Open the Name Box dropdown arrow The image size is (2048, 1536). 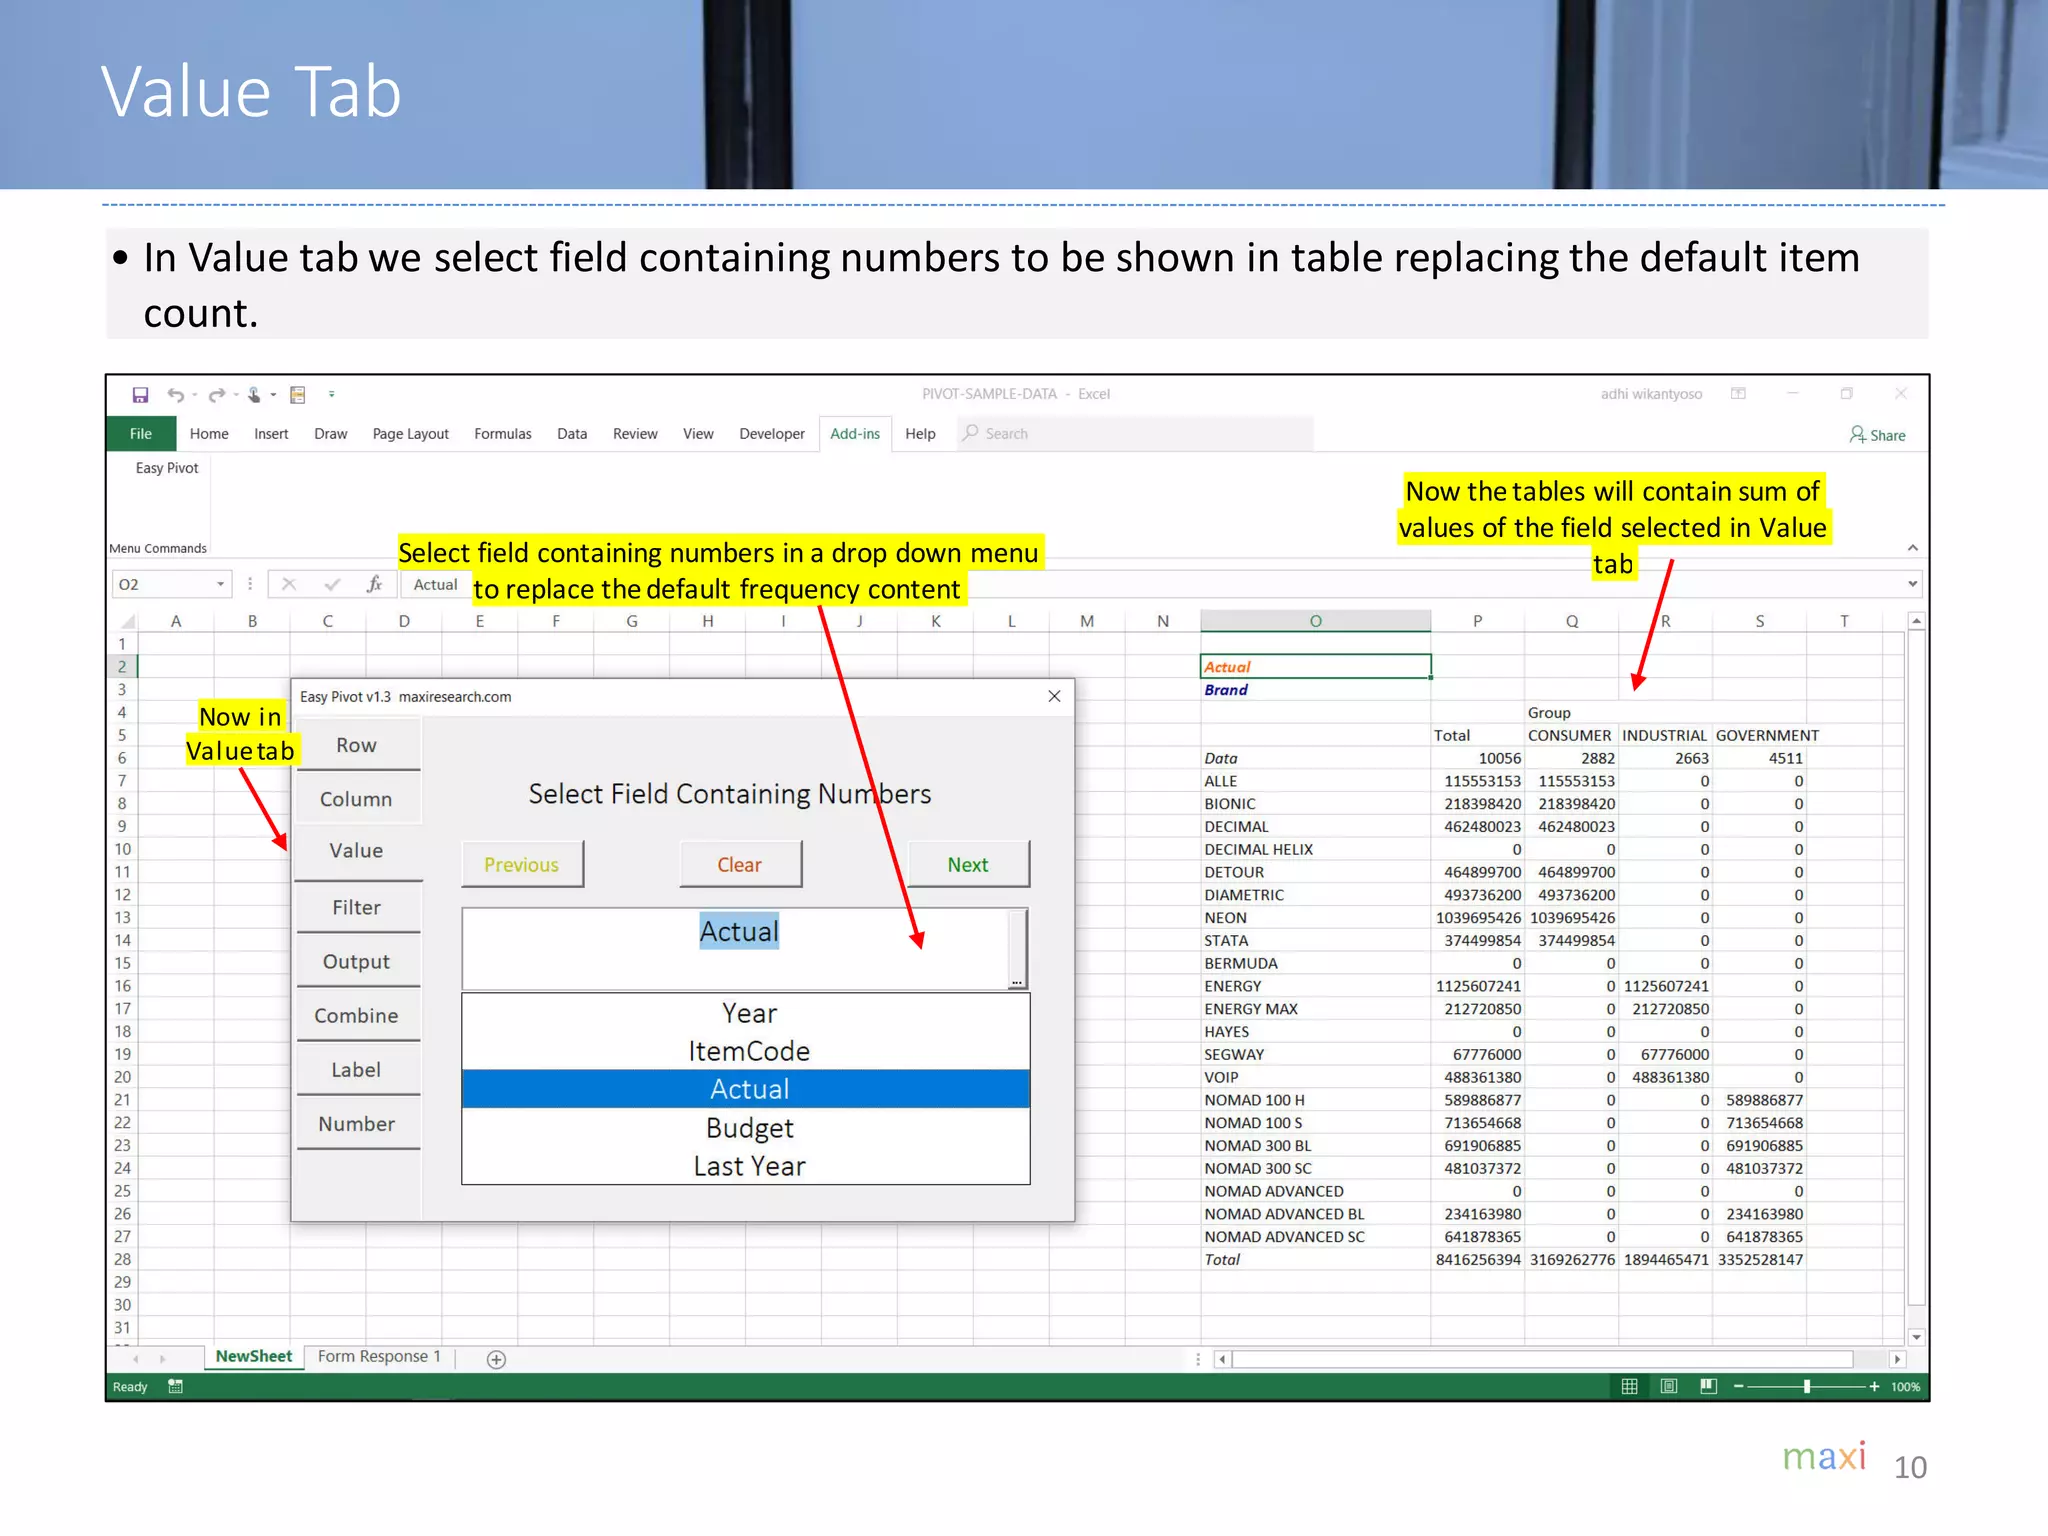[220, 584]
